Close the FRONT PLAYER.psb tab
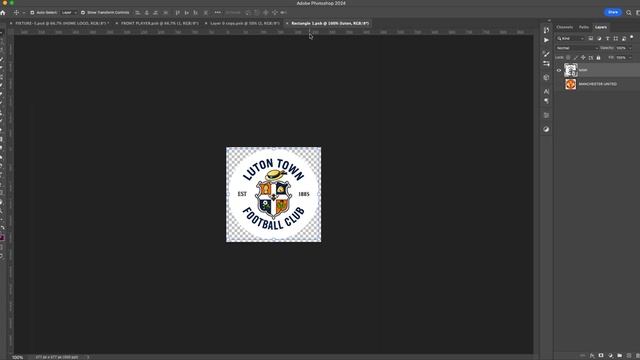Screen dimensions: 640x360 (x=116, y=24)
